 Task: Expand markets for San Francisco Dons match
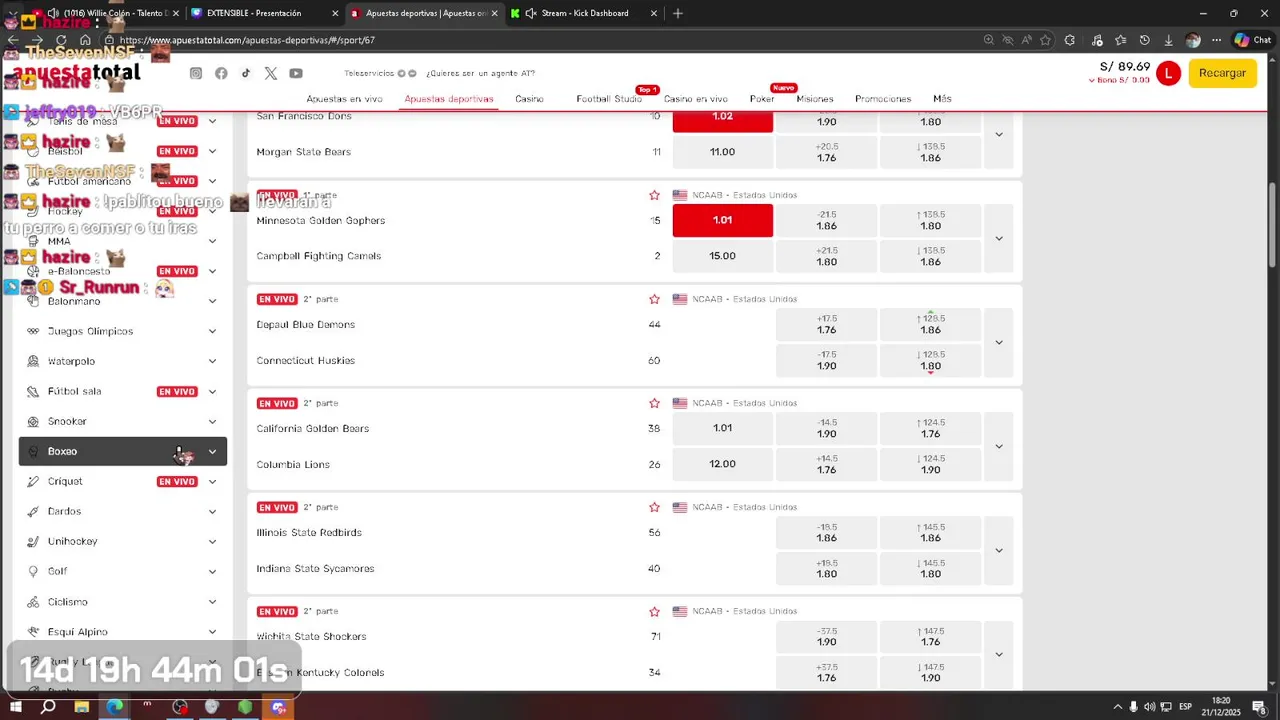999,134
